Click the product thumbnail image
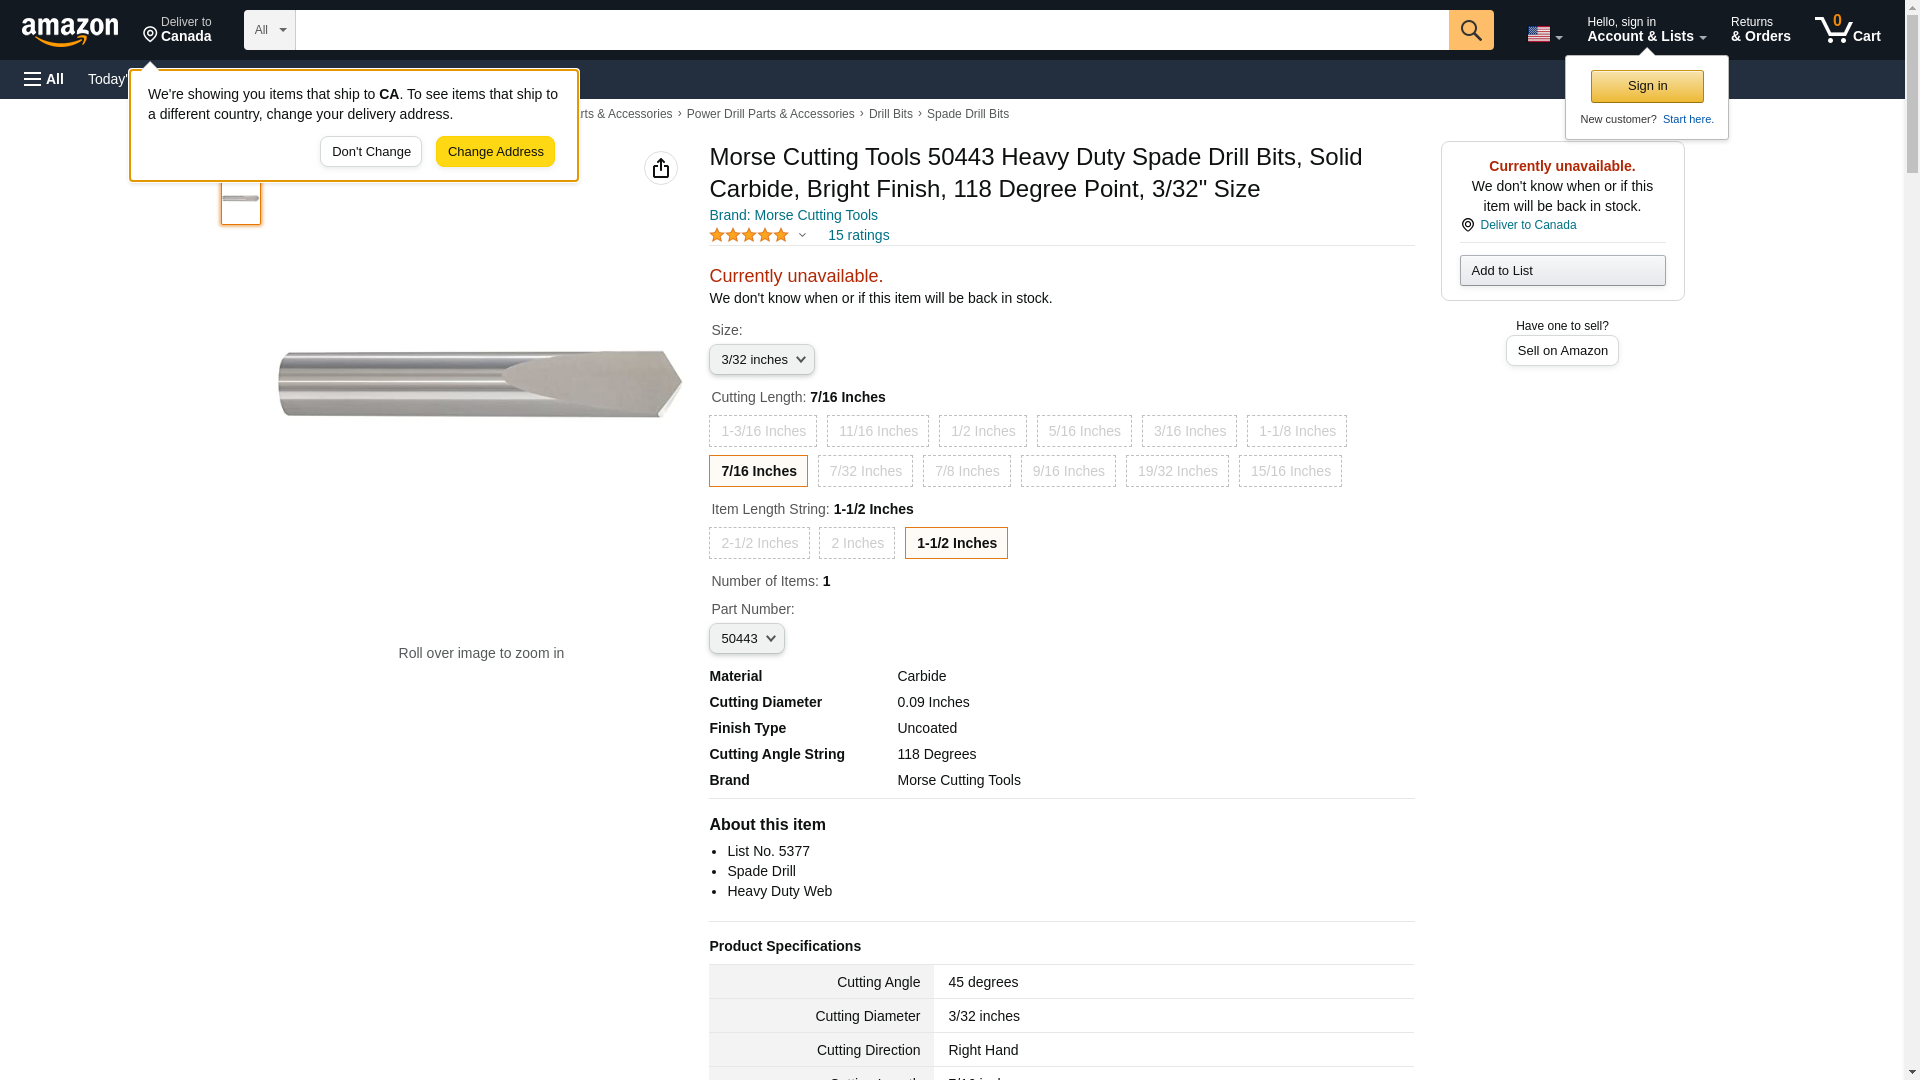 [240, 199]
